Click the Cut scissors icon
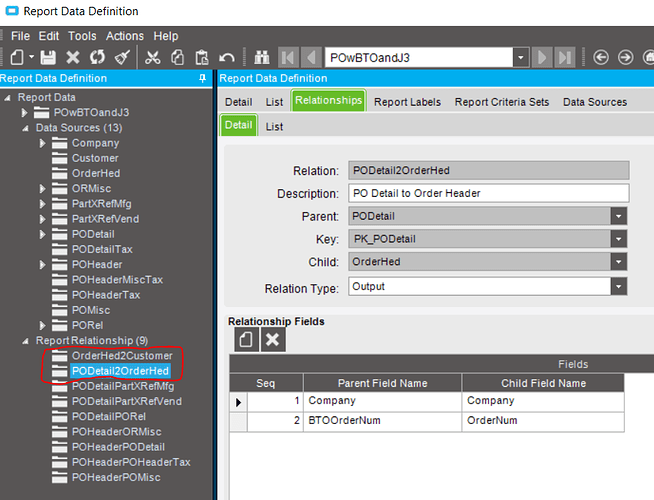Viewport: 654px width, 500px height. [152, 58]
